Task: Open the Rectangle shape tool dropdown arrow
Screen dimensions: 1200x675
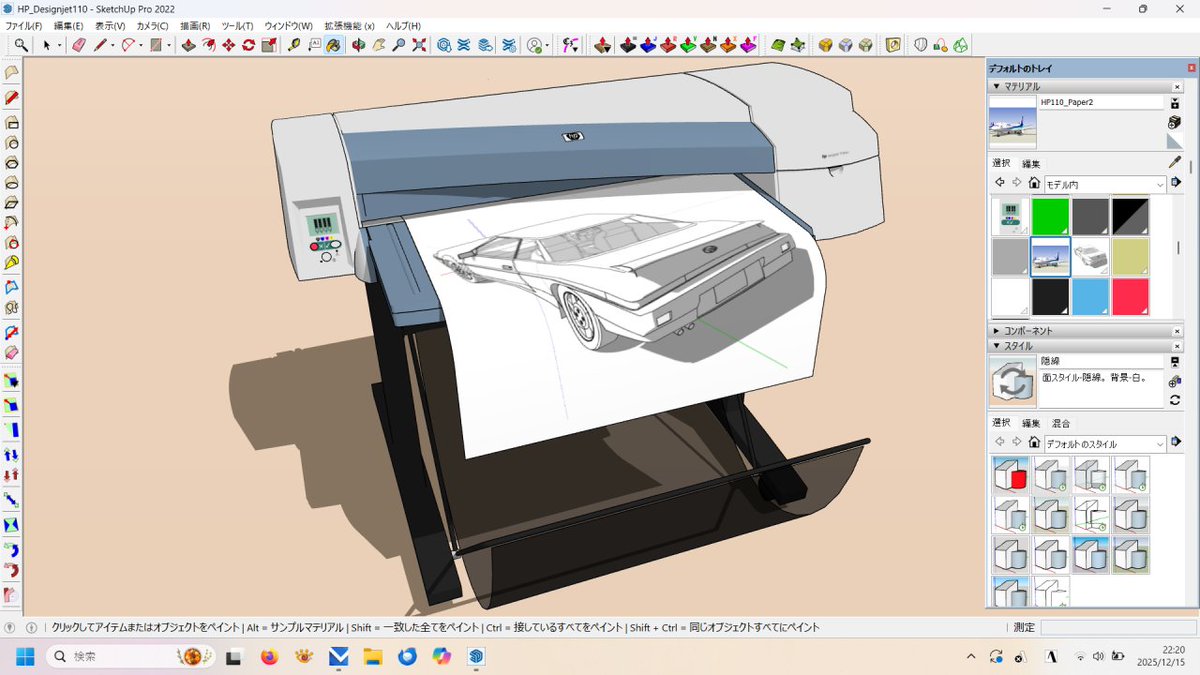Action: [x=169, y=45]
